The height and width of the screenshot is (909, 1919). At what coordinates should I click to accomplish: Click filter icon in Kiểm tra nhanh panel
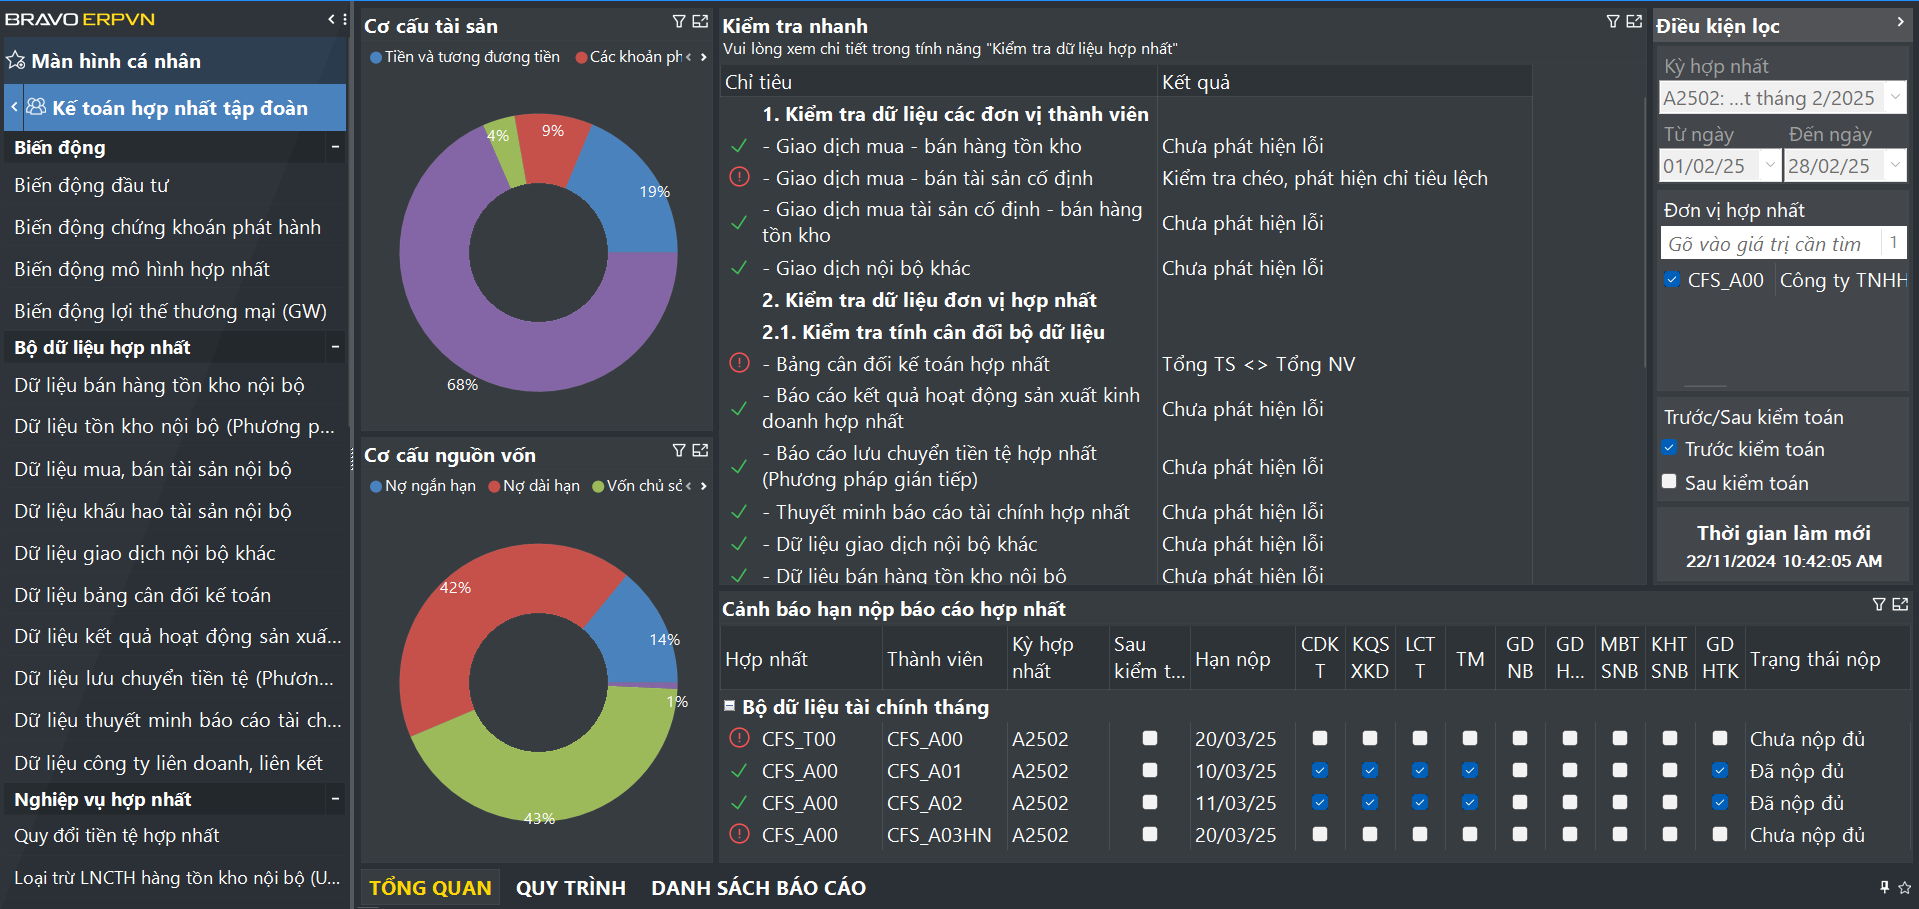click(x=1613, y=21)
